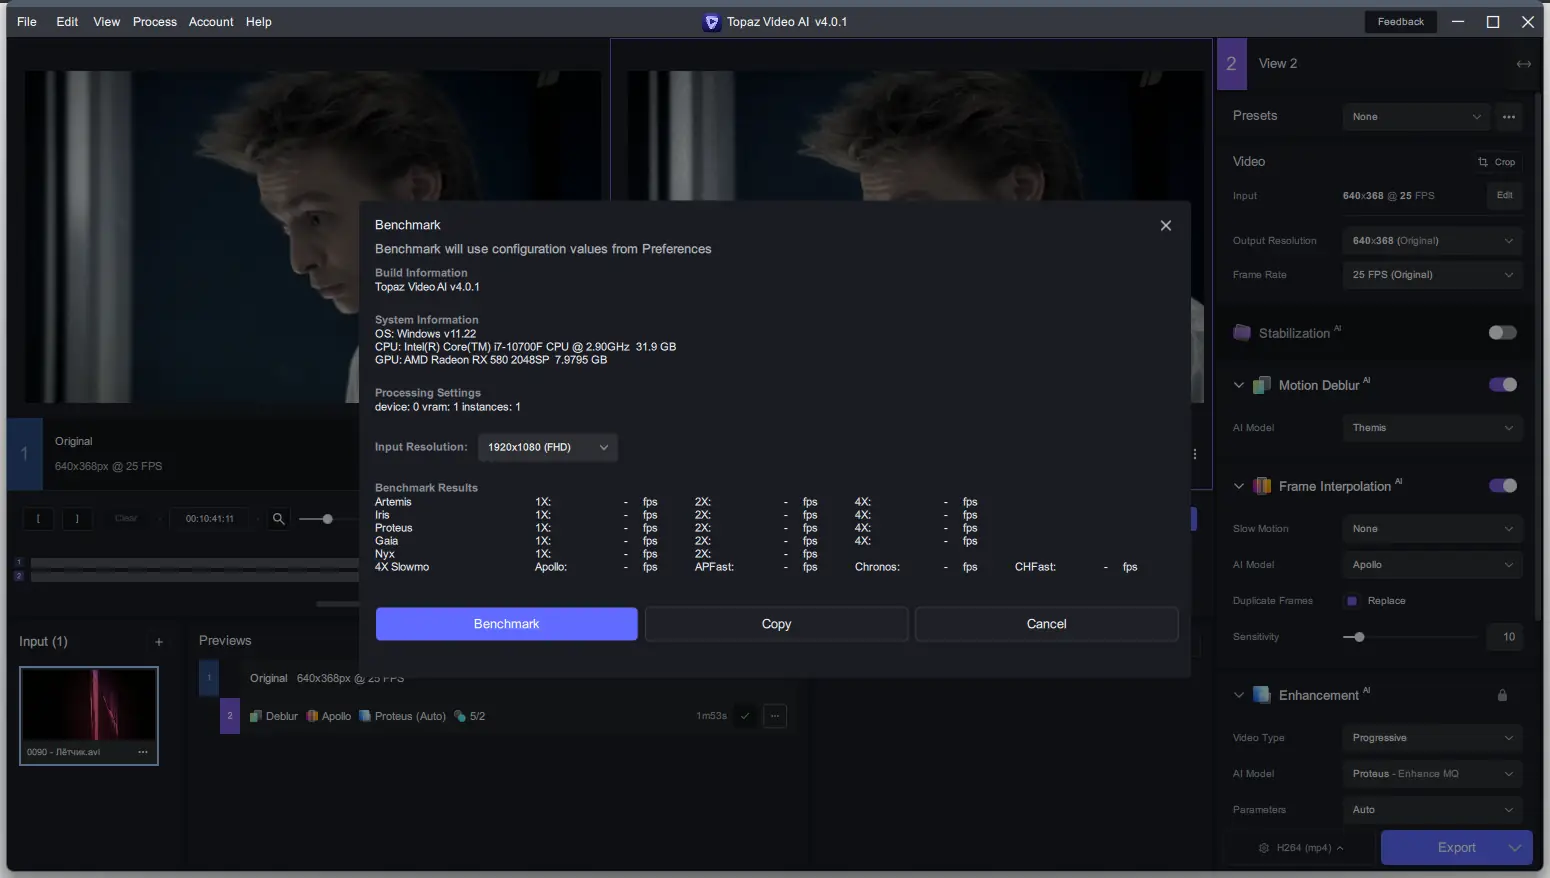Open presets more options menu
1550x878 pixels.
[1509, 117]
